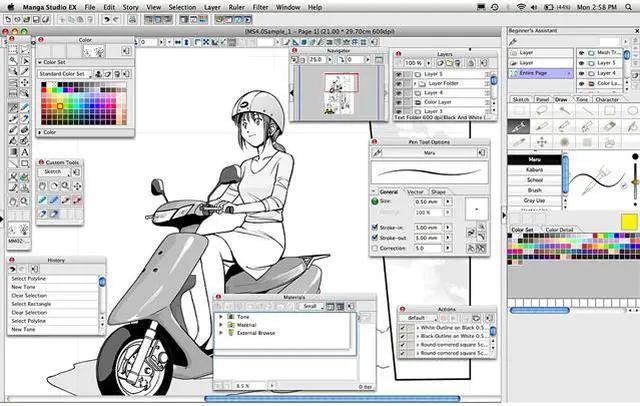Select the magic wand tool in Tools palette
Screen dimensions: 640x406
(x=13, y=61)
